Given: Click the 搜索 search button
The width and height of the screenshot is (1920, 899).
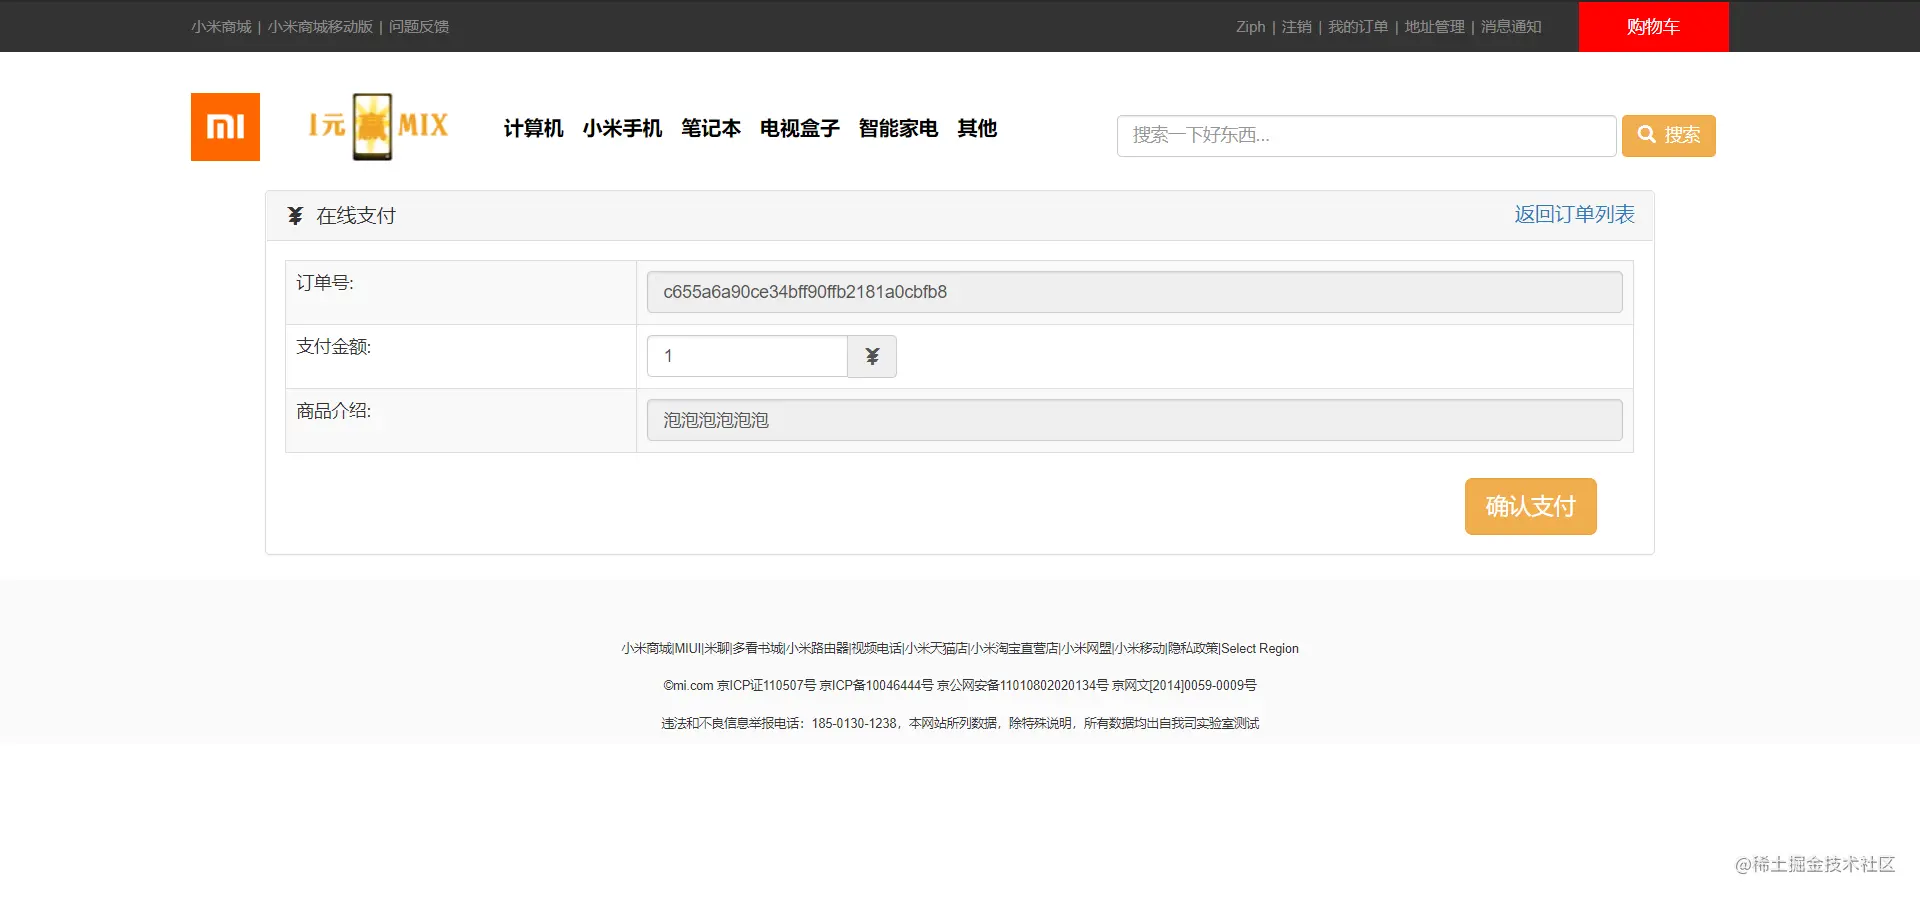Looking at the screenshot, I should [1669, 136].
